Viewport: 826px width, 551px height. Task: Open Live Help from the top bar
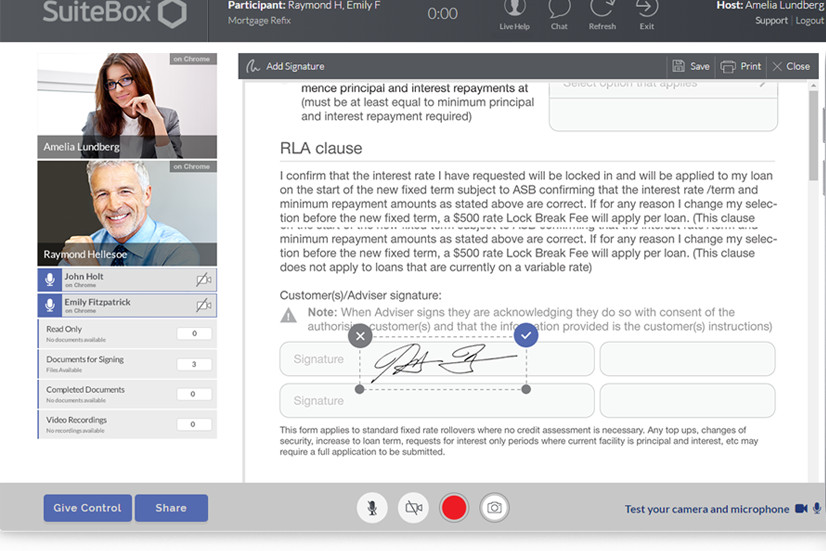tap(514, 14)
